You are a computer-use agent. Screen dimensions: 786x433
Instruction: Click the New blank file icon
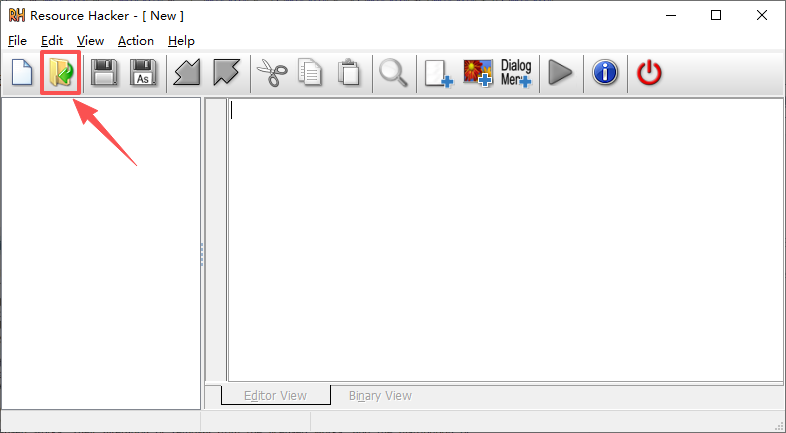point(22,72)
